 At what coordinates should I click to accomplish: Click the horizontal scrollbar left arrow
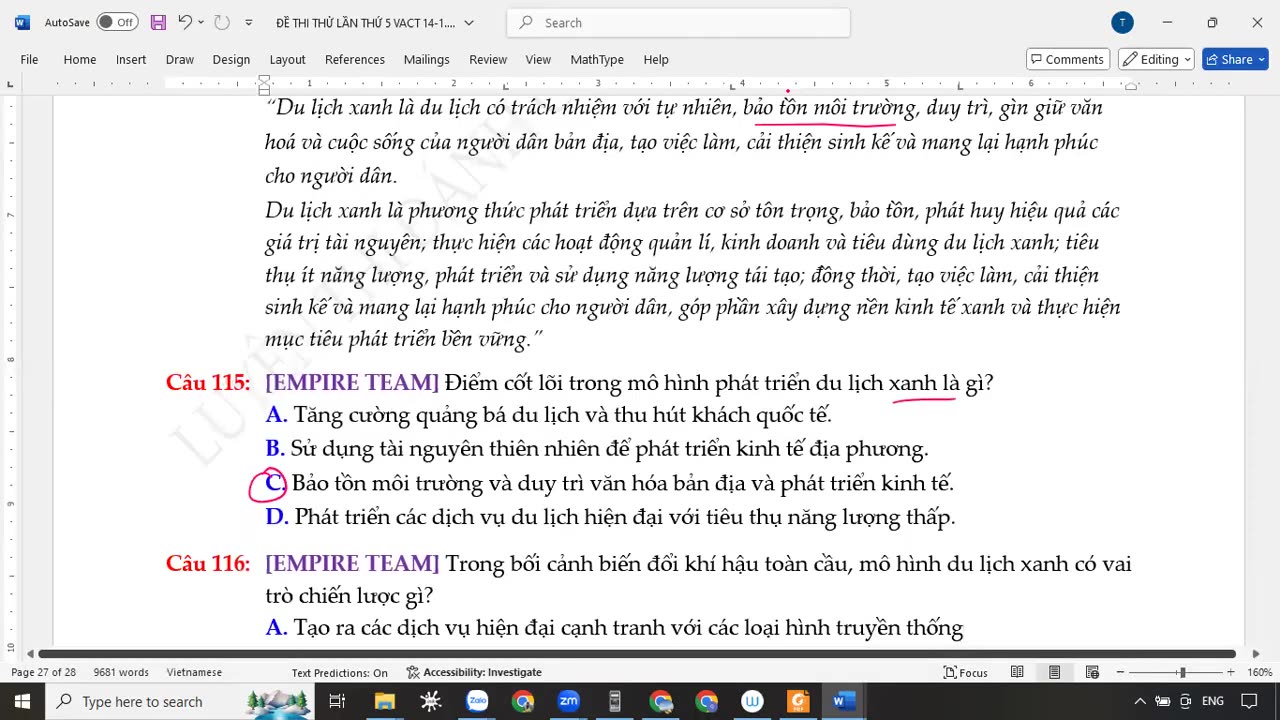tap(29, 654)
